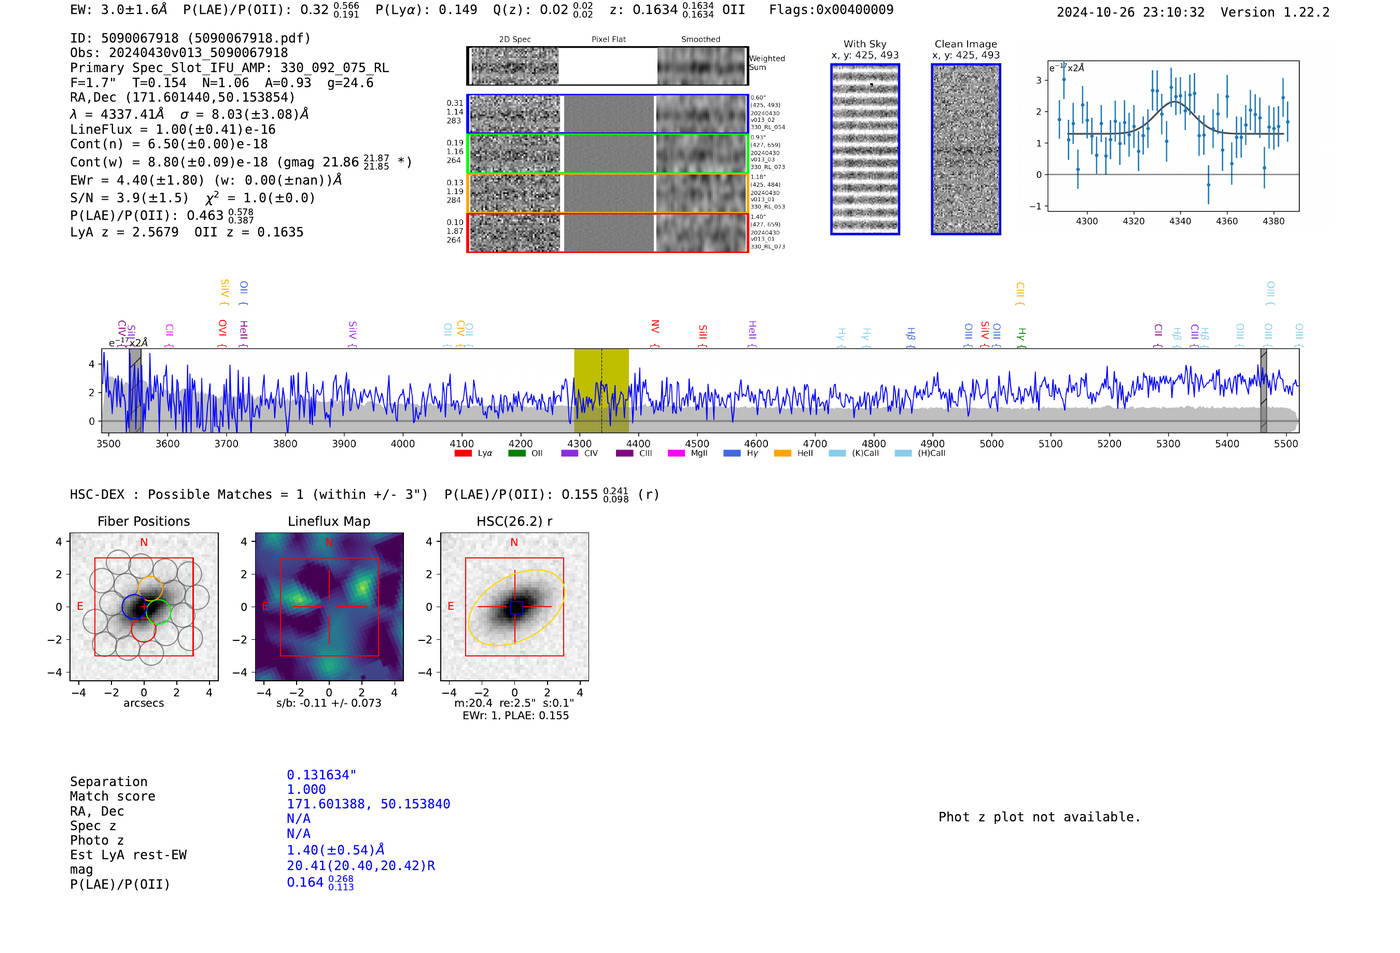
Task: Select the blue-bordered fiber 2D spectrum row
Action: tap(607, 114)
